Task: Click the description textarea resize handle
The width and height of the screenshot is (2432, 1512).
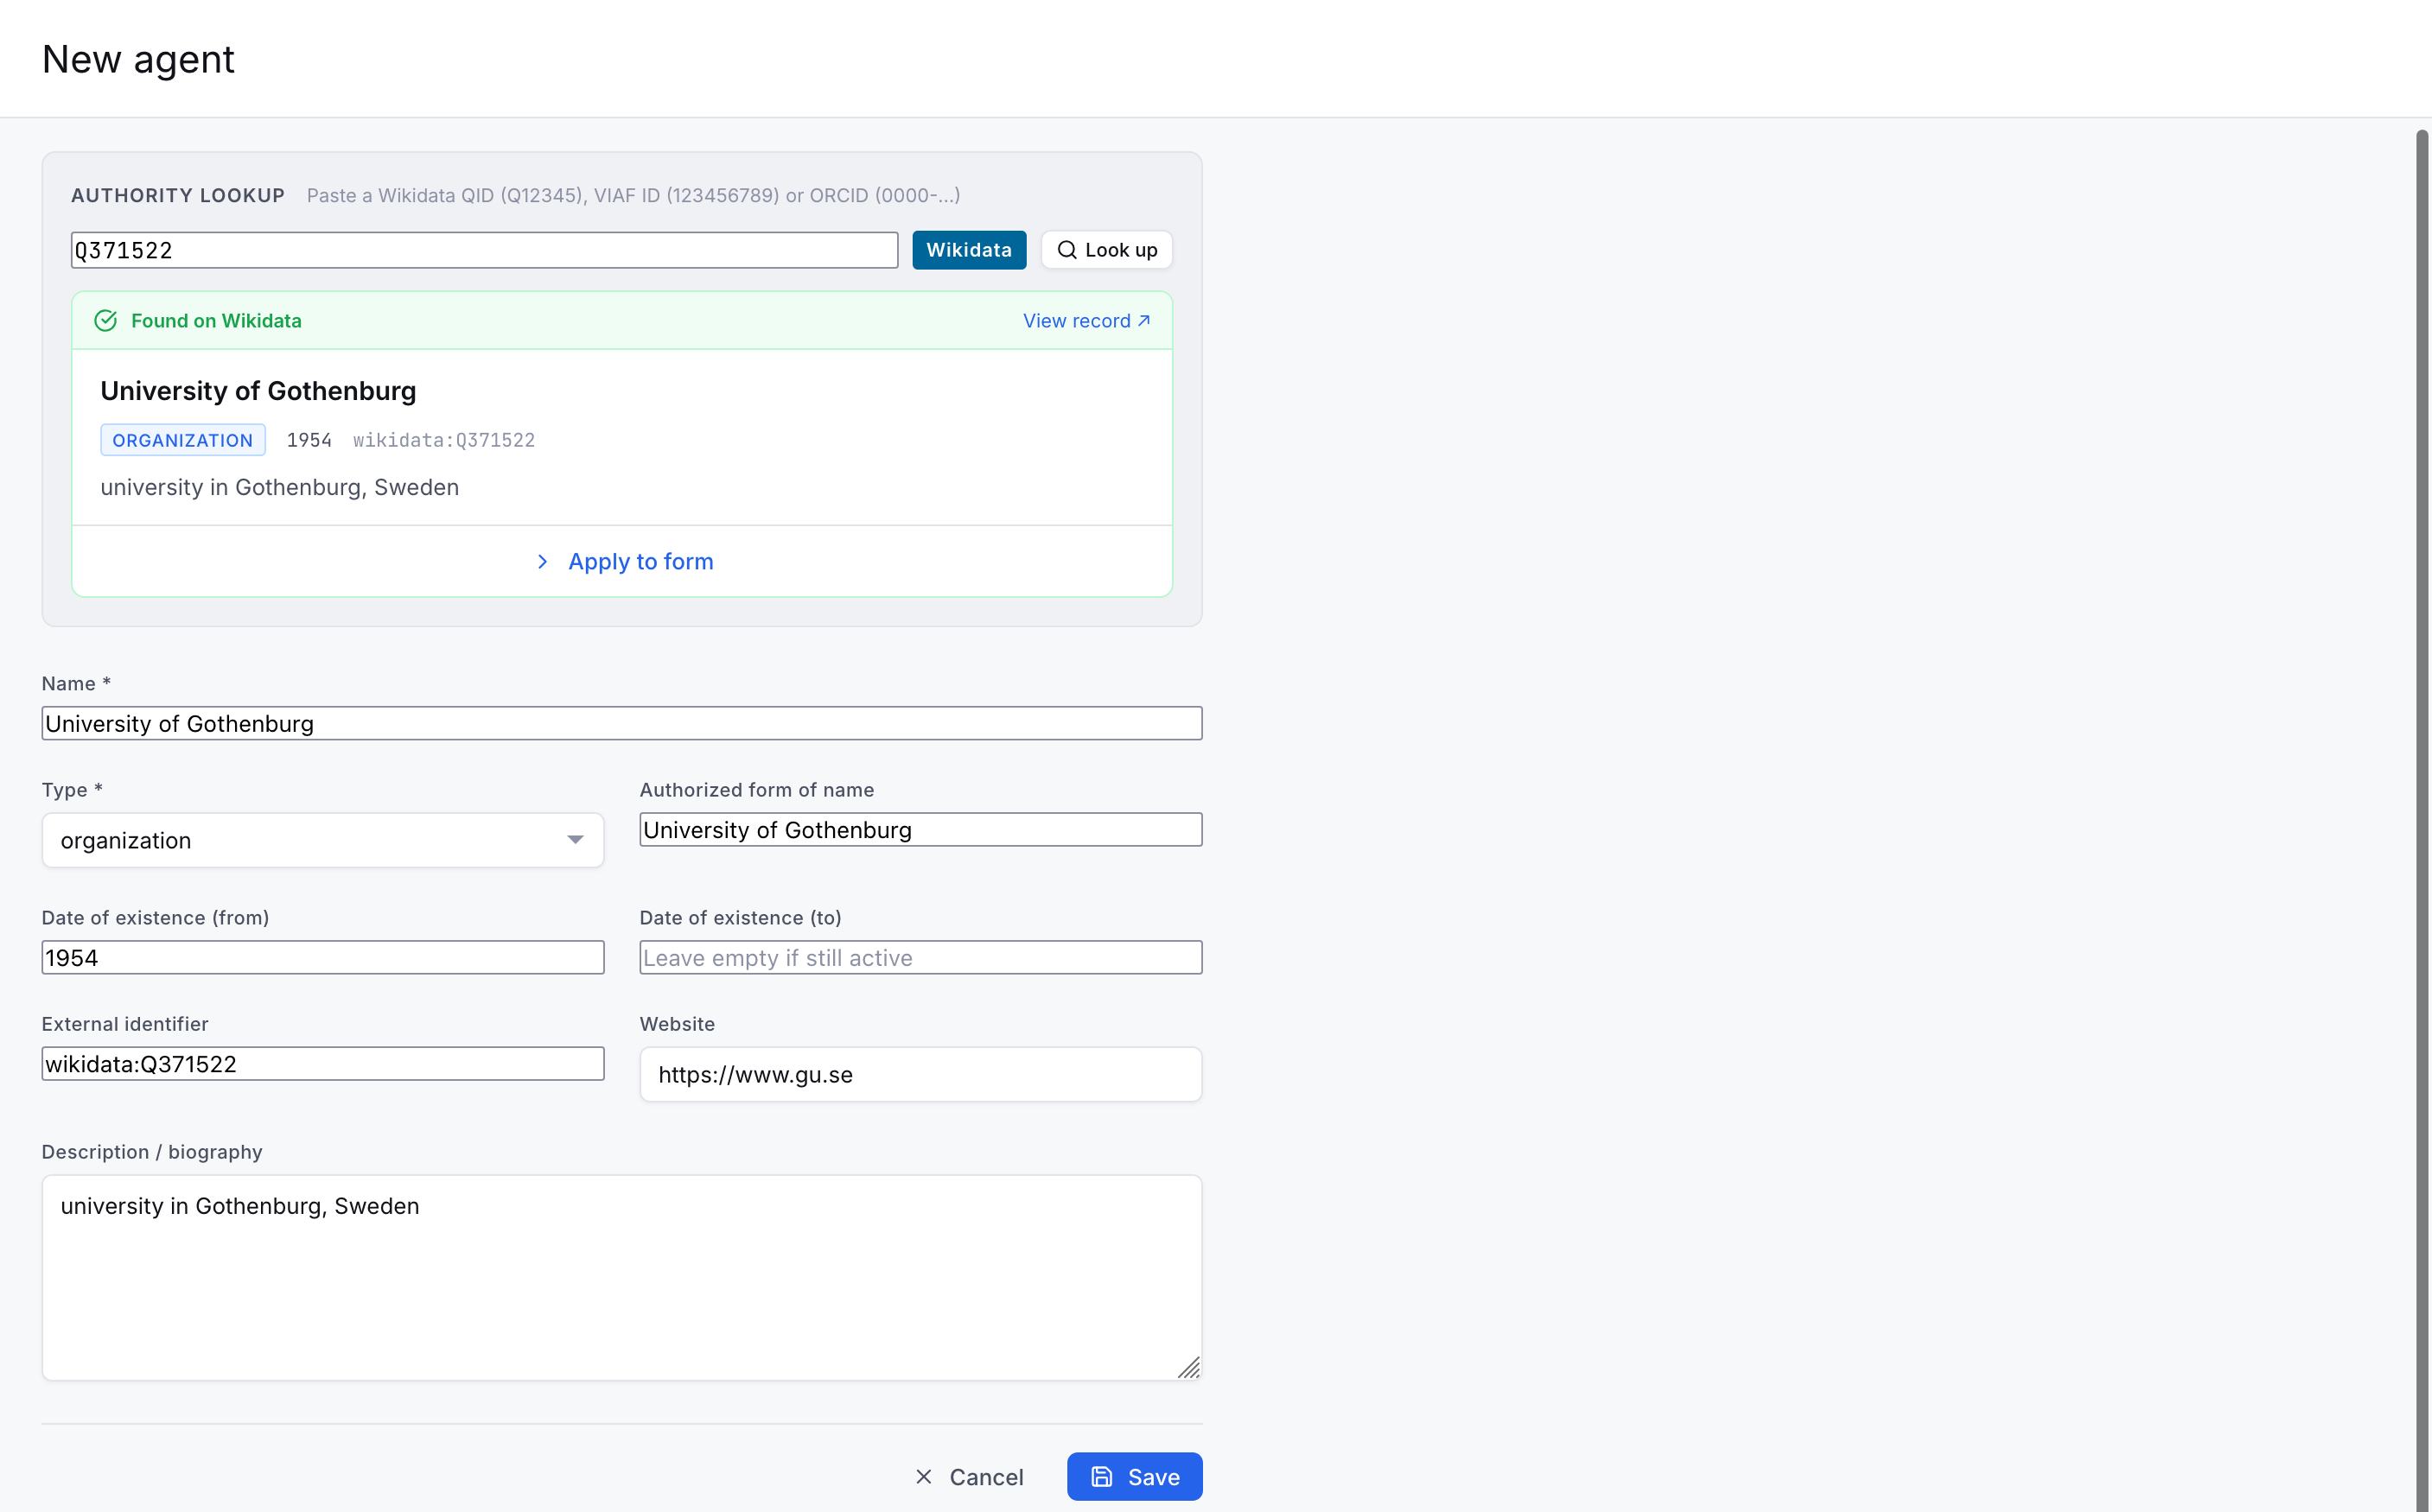Action: pyautogui.click(x=1188, y=1367)
